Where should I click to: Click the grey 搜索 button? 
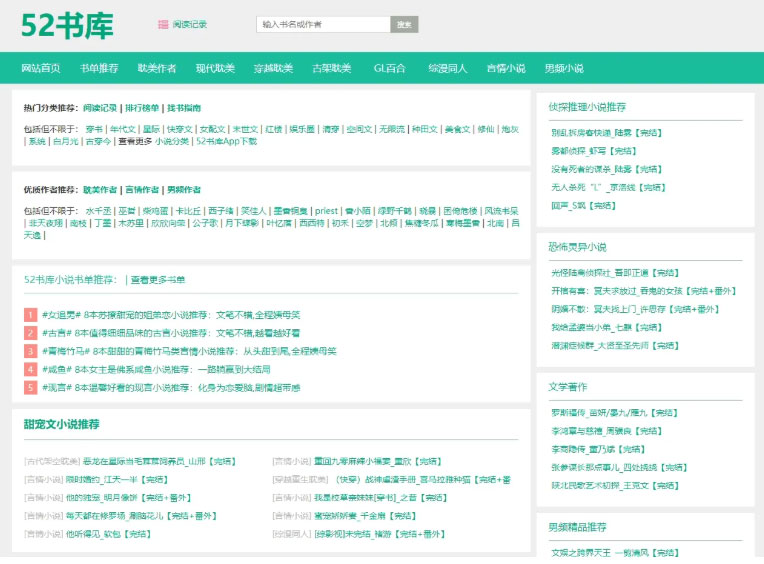point(404,24)
